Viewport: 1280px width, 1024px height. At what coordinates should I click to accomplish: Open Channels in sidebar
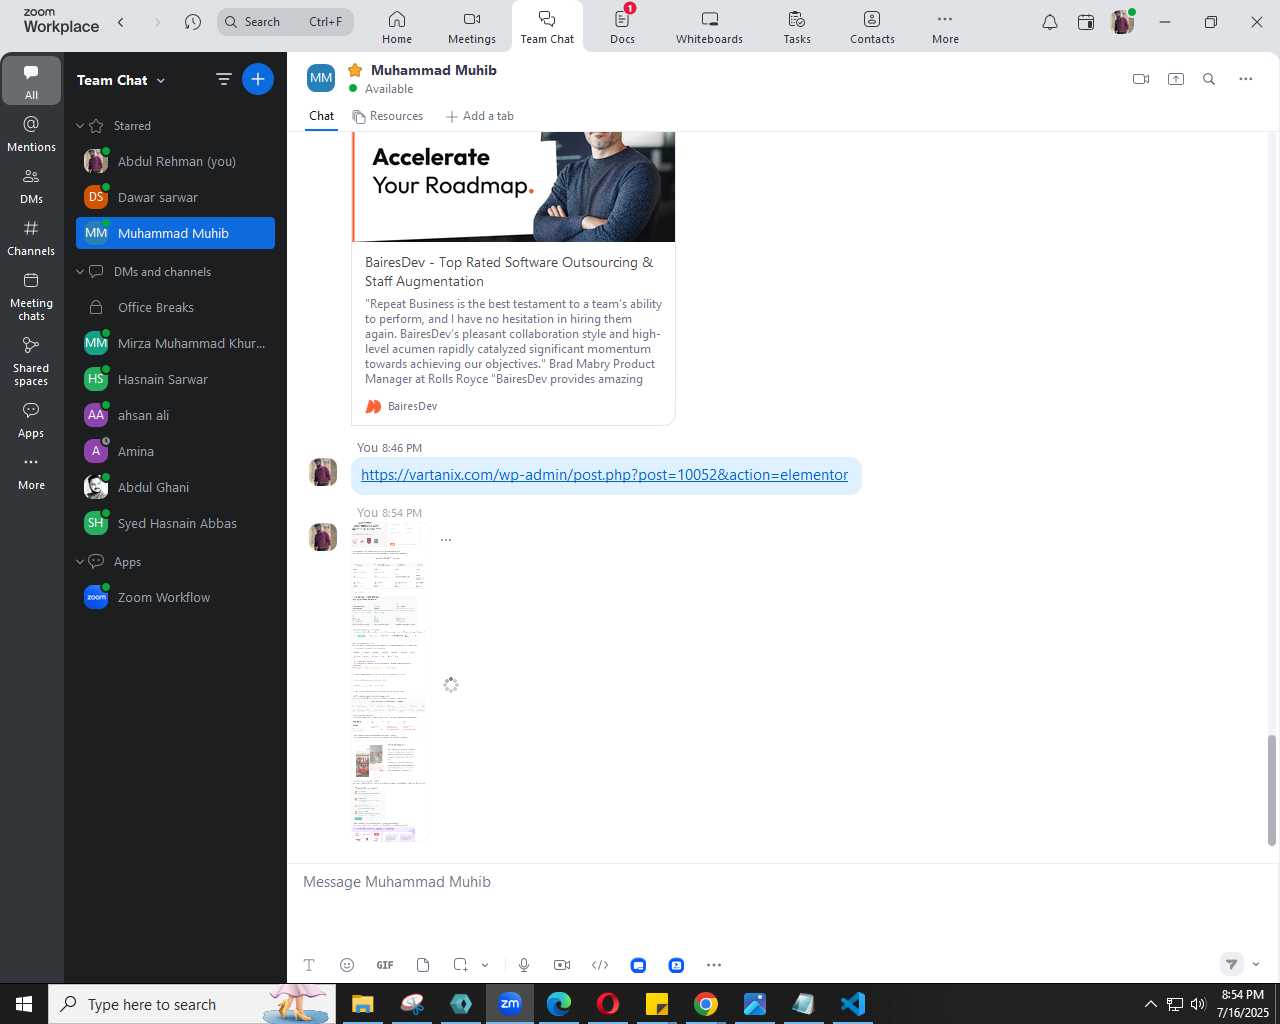(x=31, y=238)
